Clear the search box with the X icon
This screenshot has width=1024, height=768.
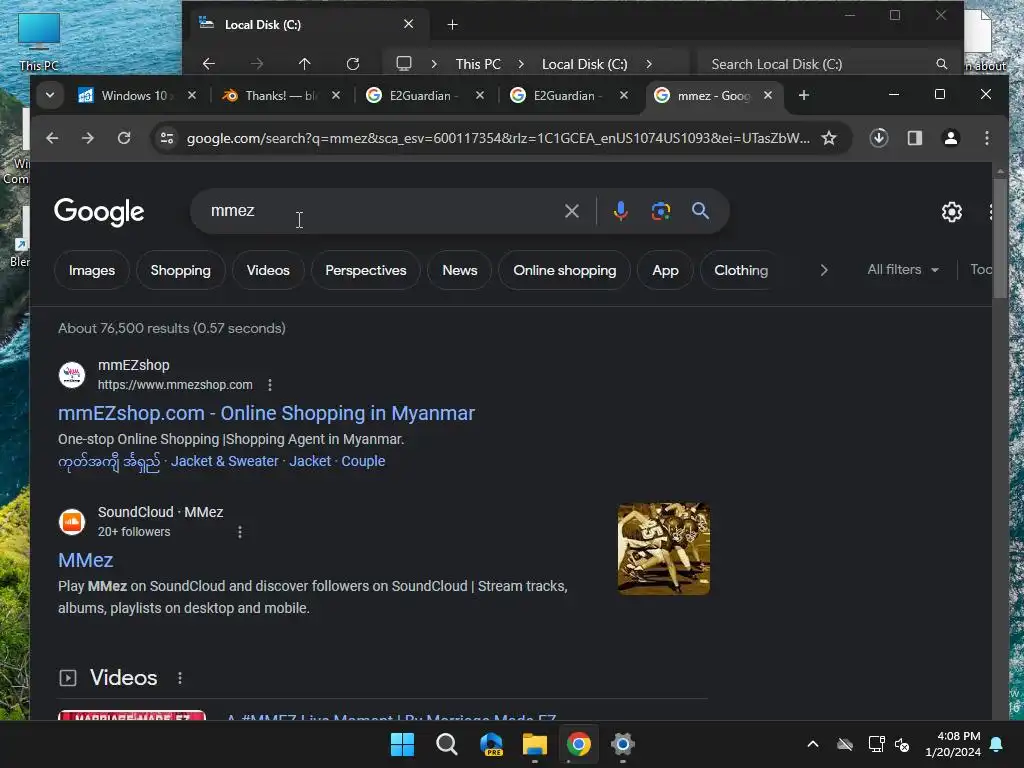[571, 211]
